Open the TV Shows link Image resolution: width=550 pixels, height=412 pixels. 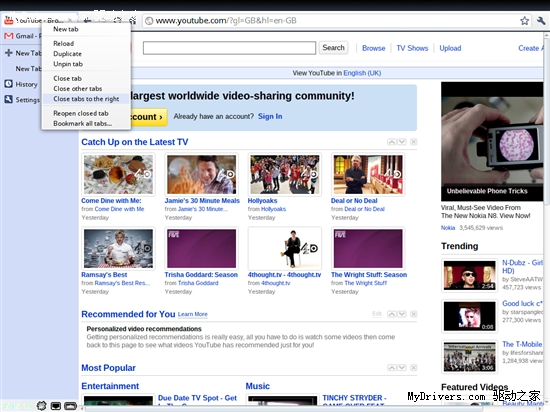412,48
